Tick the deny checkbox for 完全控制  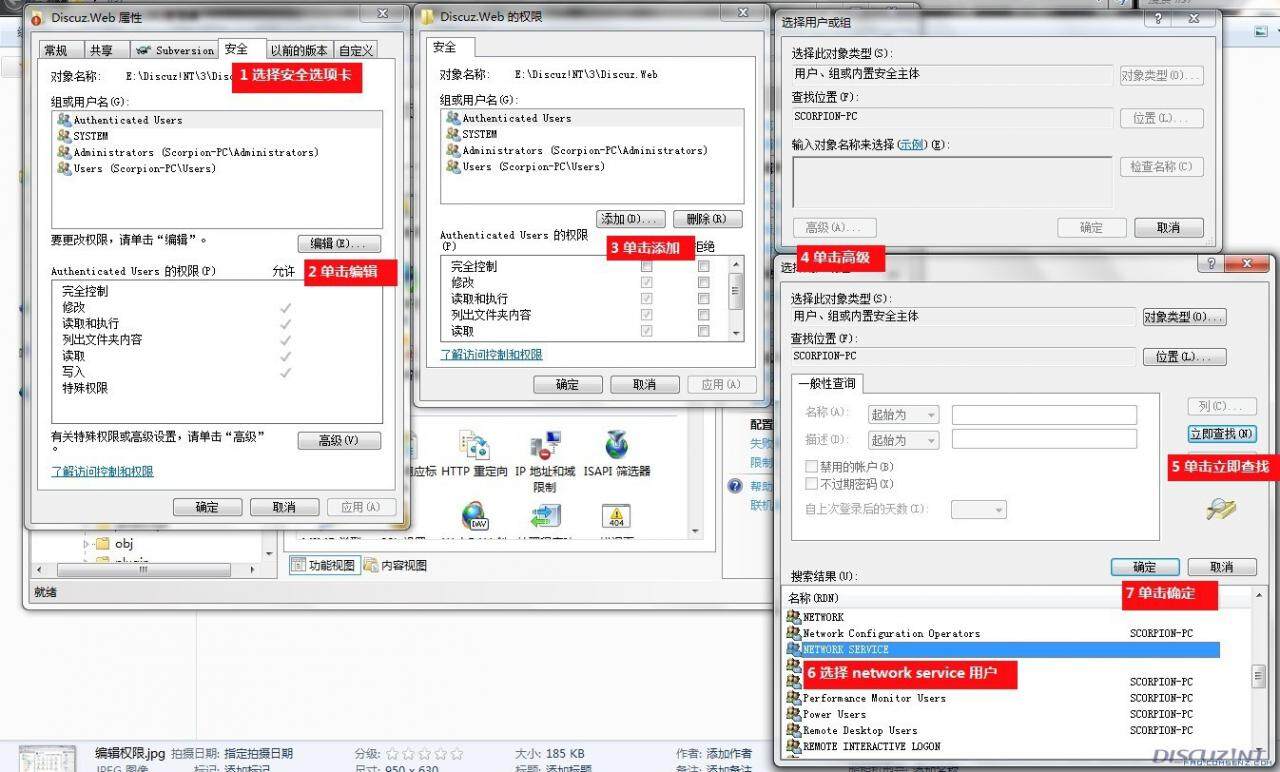704,267
